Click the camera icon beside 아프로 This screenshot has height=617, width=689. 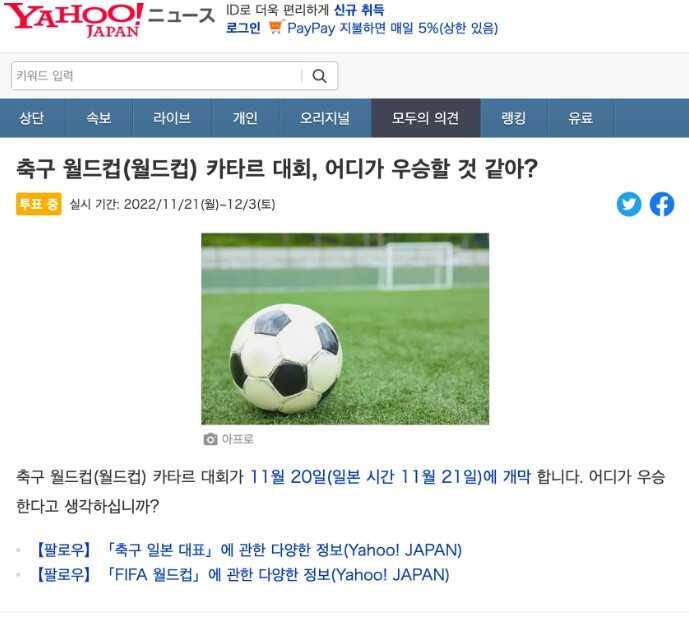210,439
